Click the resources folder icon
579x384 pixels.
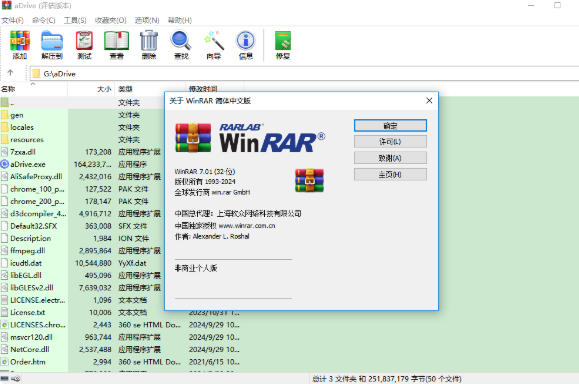click(x=4, y=140)
